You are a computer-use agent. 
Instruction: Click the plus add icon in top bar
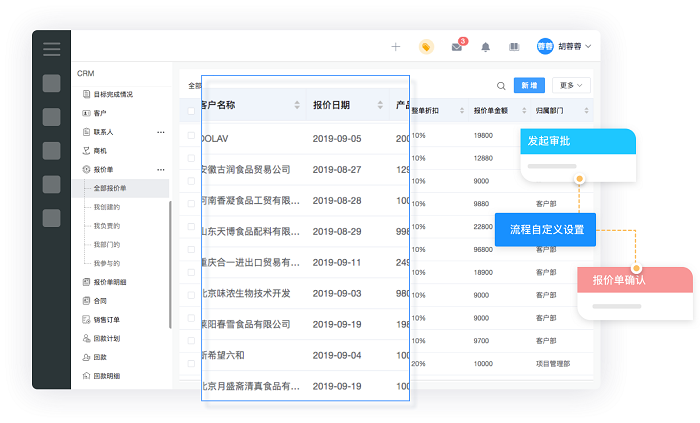[396, 46]
